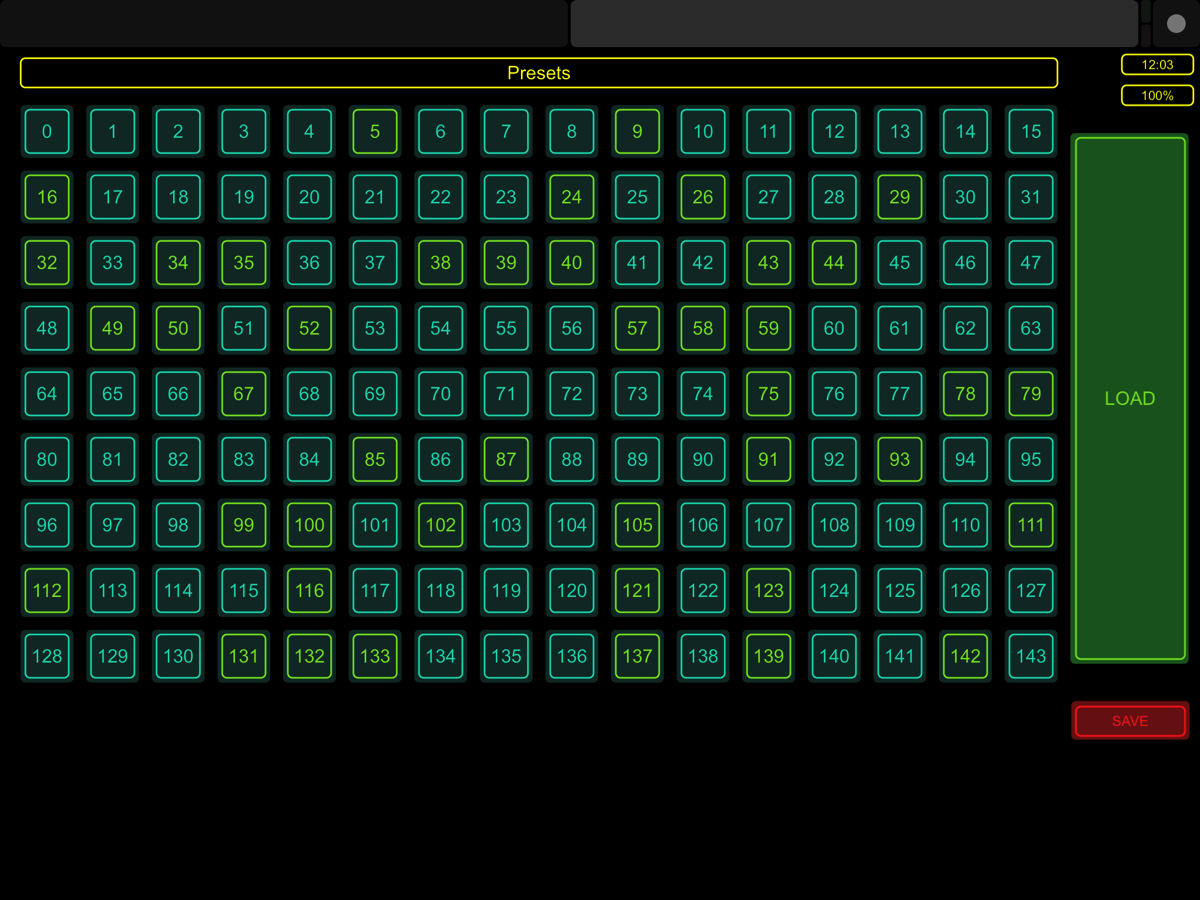Select preset slot 96
Screen dimensions: 1200x900
(47, 525)
